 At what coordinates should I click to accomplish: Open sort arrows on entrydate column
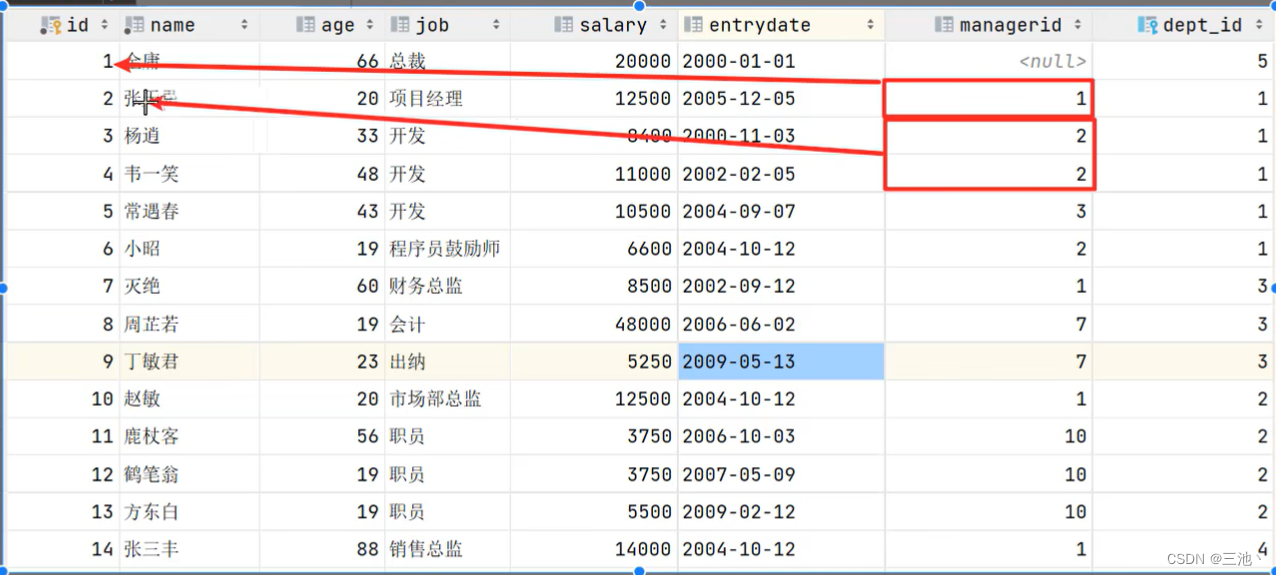(x=870, y=25)
